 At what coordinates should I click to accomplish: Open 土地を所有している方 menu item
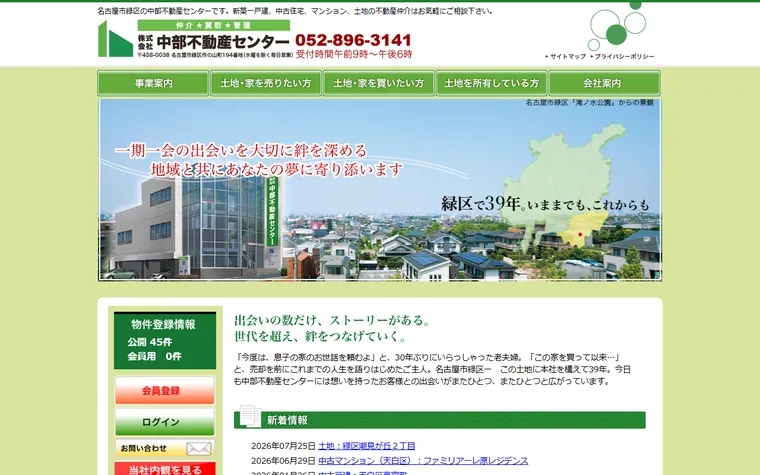pyautogui.click(x=491, y=83)
